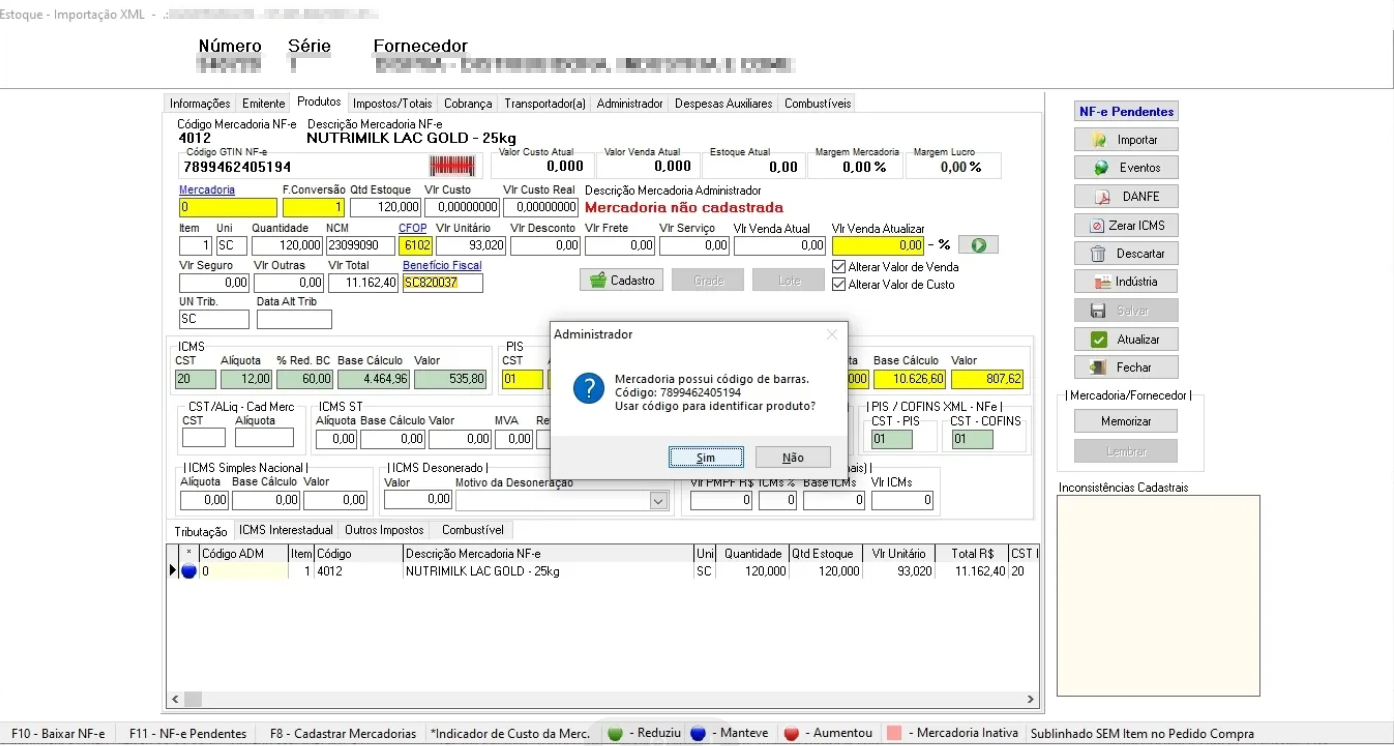Click the NF-e Pendentes header button
Viewport: 1394px width, 746px height.
click(1127, 111)
